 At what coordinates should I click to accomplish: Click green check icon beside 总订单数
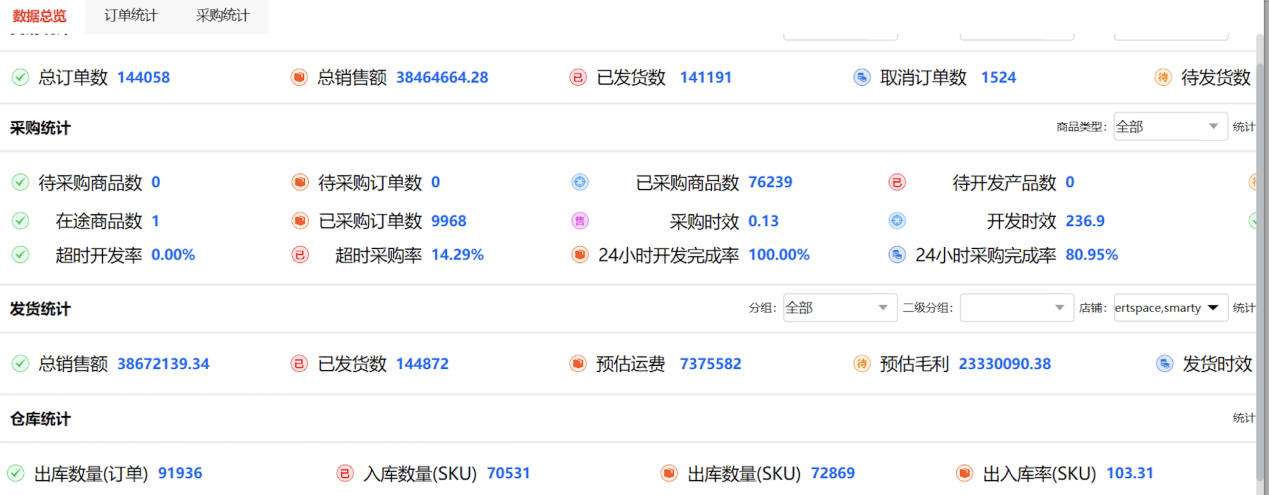pyautogui.click(x=20, y=77)
